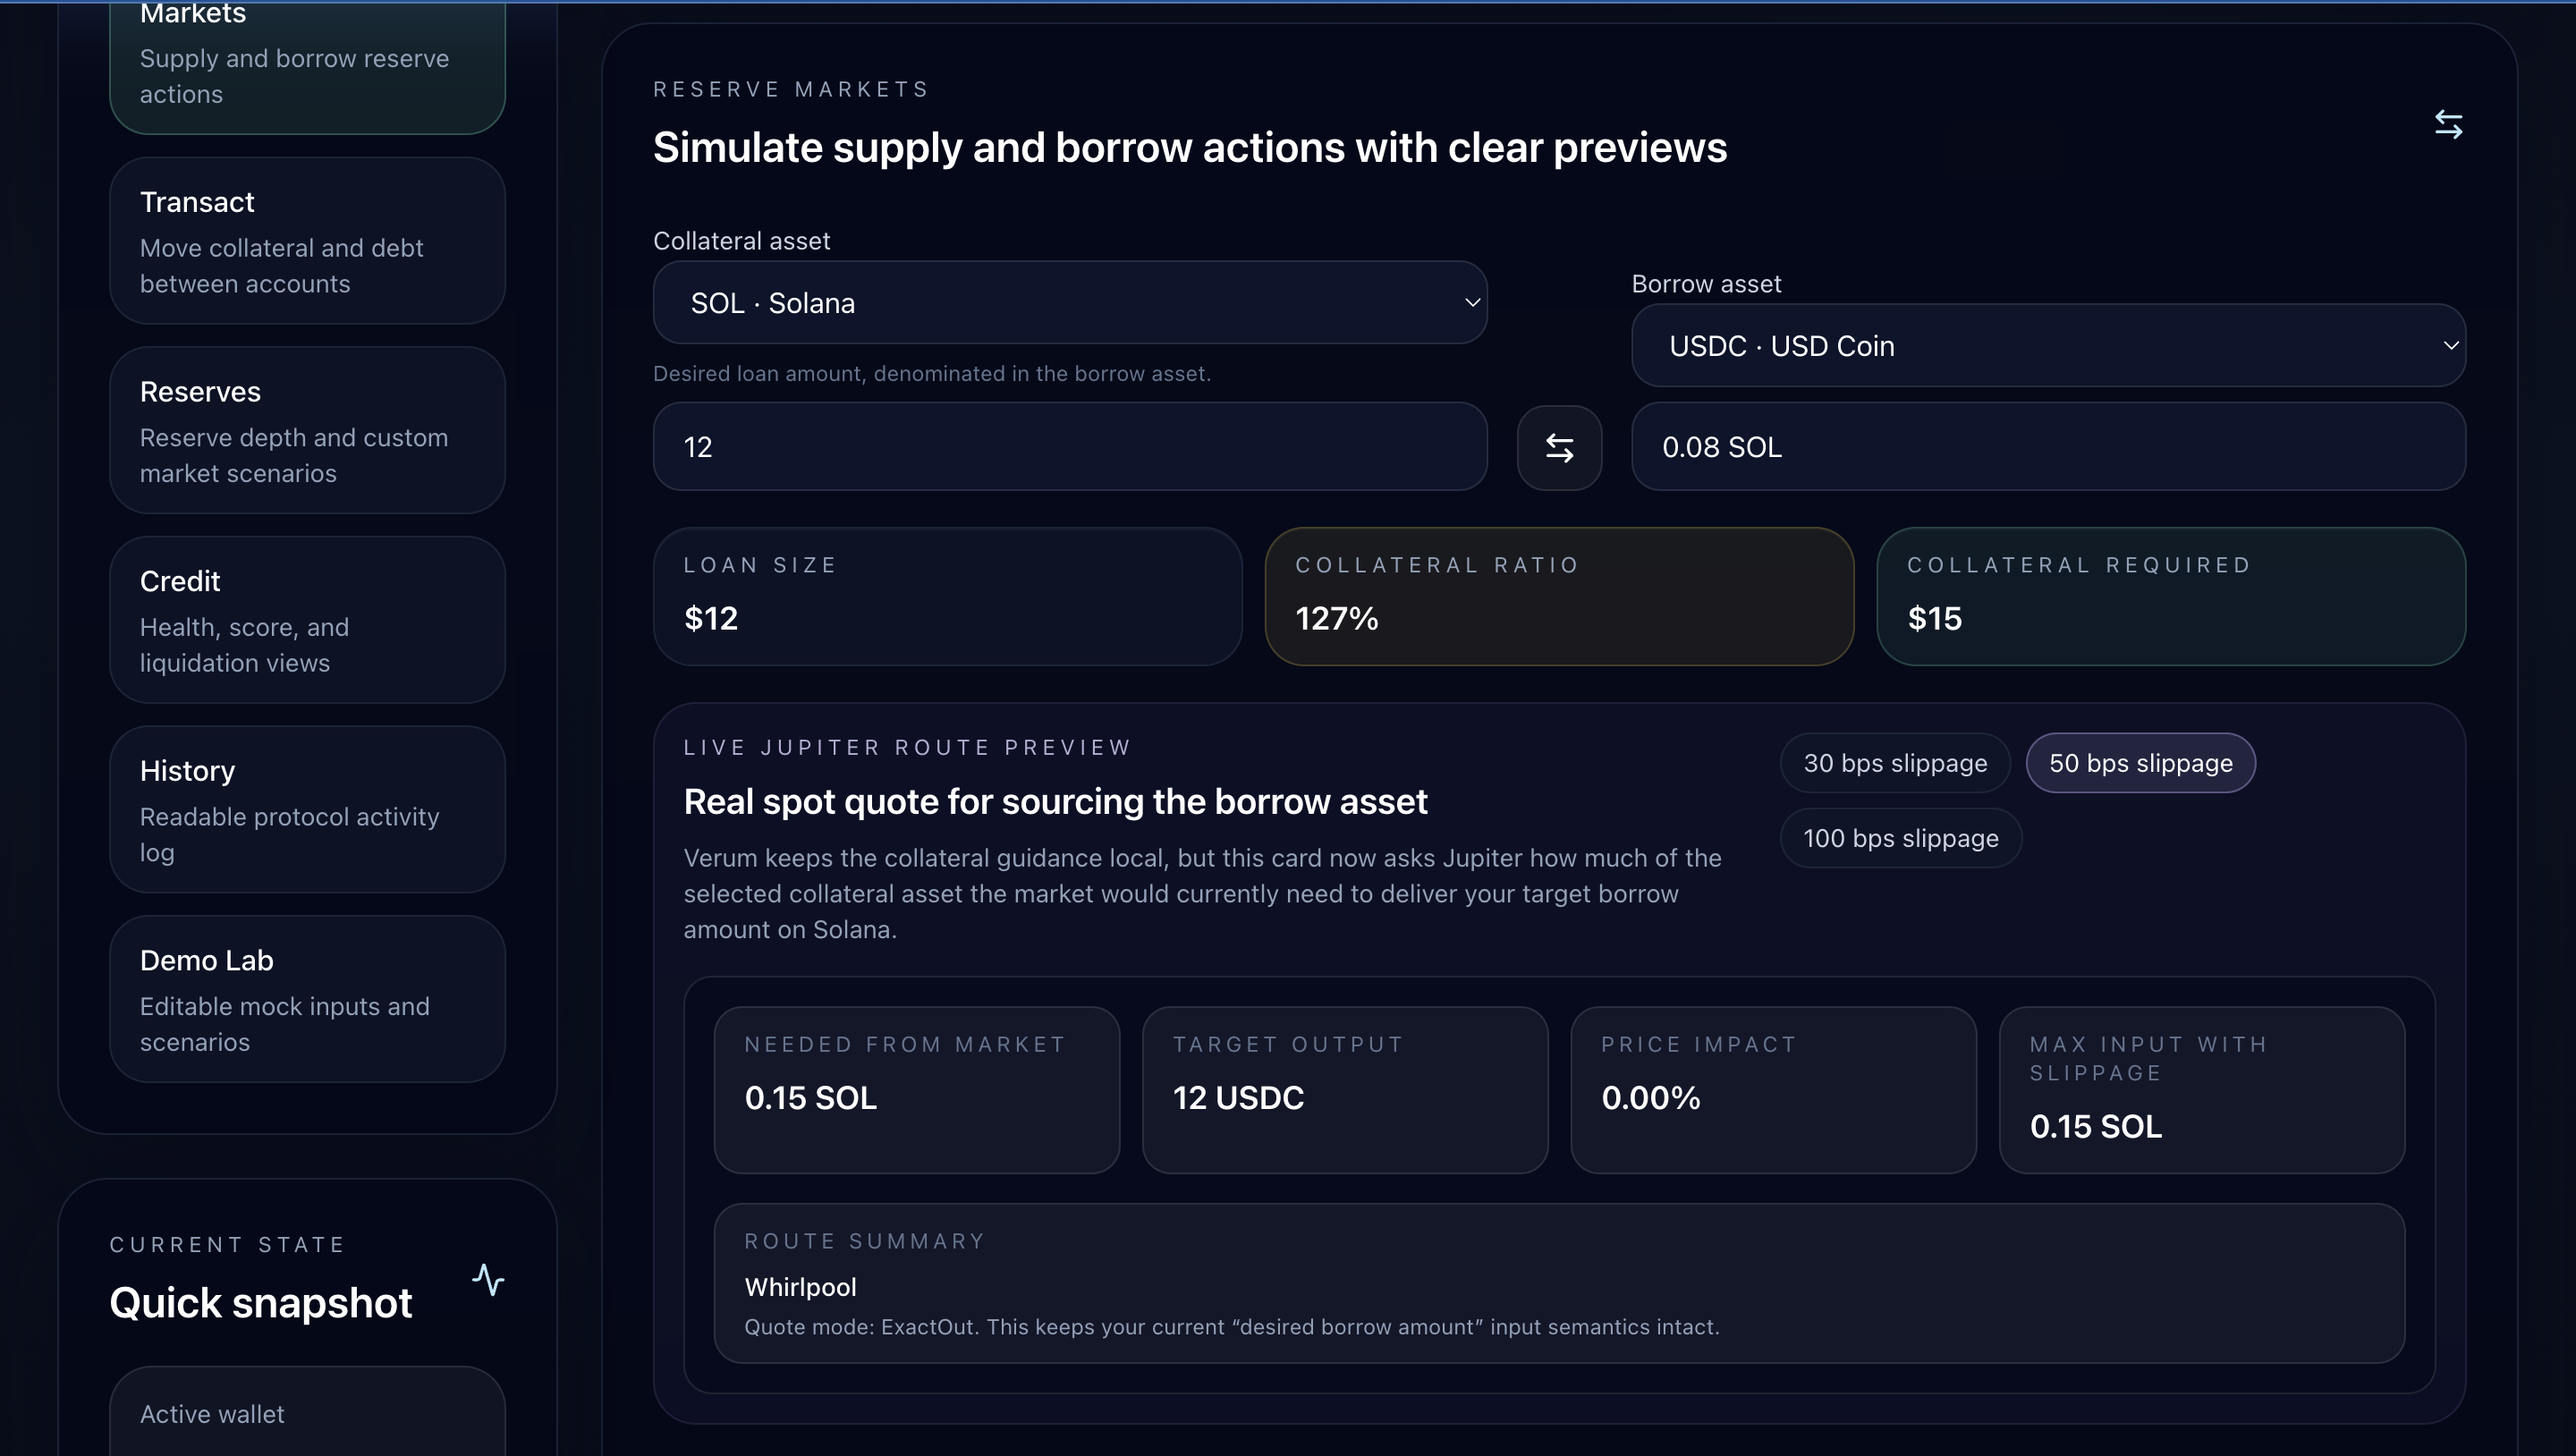This screenshot has height=1456, width=2576.
Task: Click the Collateral Ratio 127% card
Action: click(1558, 596)
